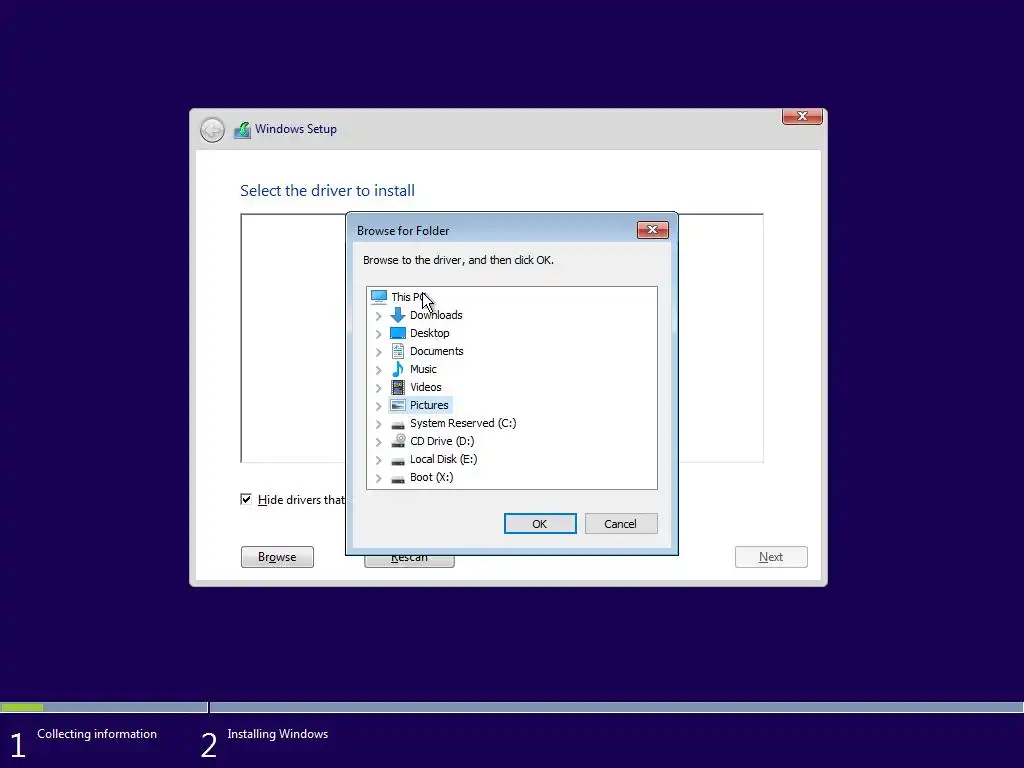Click the Next button in Windows Setup
The image size is (1024, 768).
pos(771,557)
